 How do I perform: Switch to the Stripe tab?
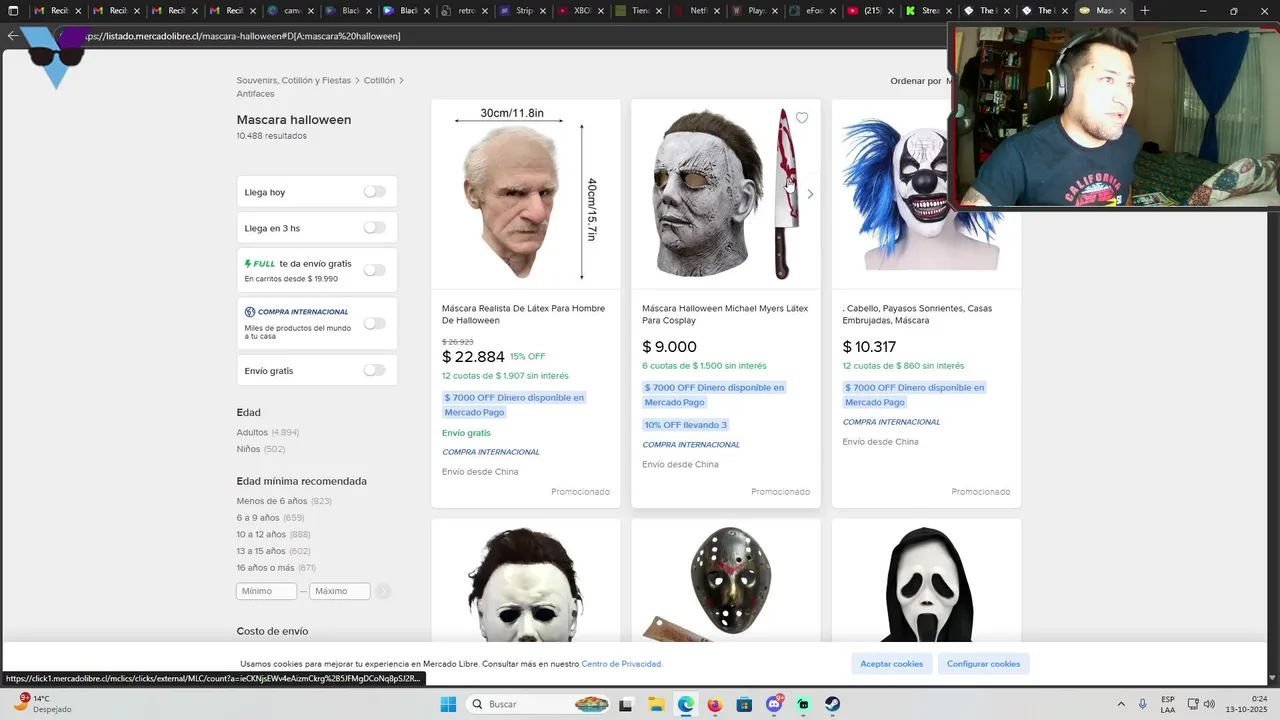click(523, 11)
